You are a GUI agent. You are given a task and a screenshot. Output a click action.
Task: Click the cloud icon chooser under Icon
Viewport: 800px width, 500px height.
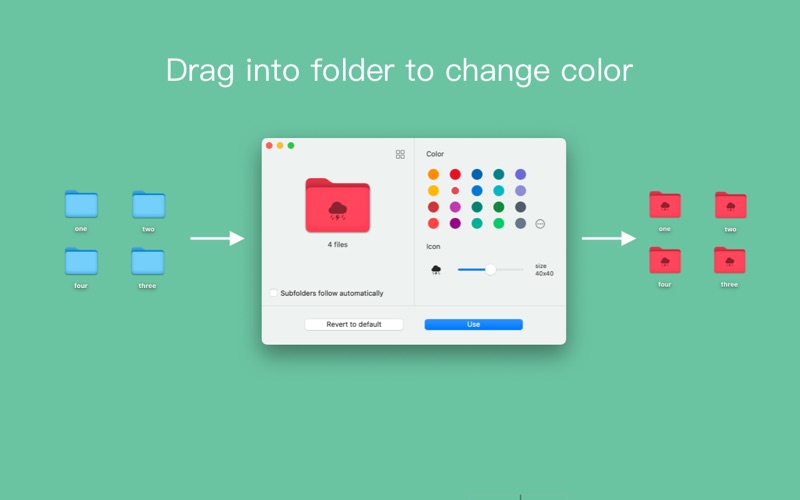click(x=436, y=269)
